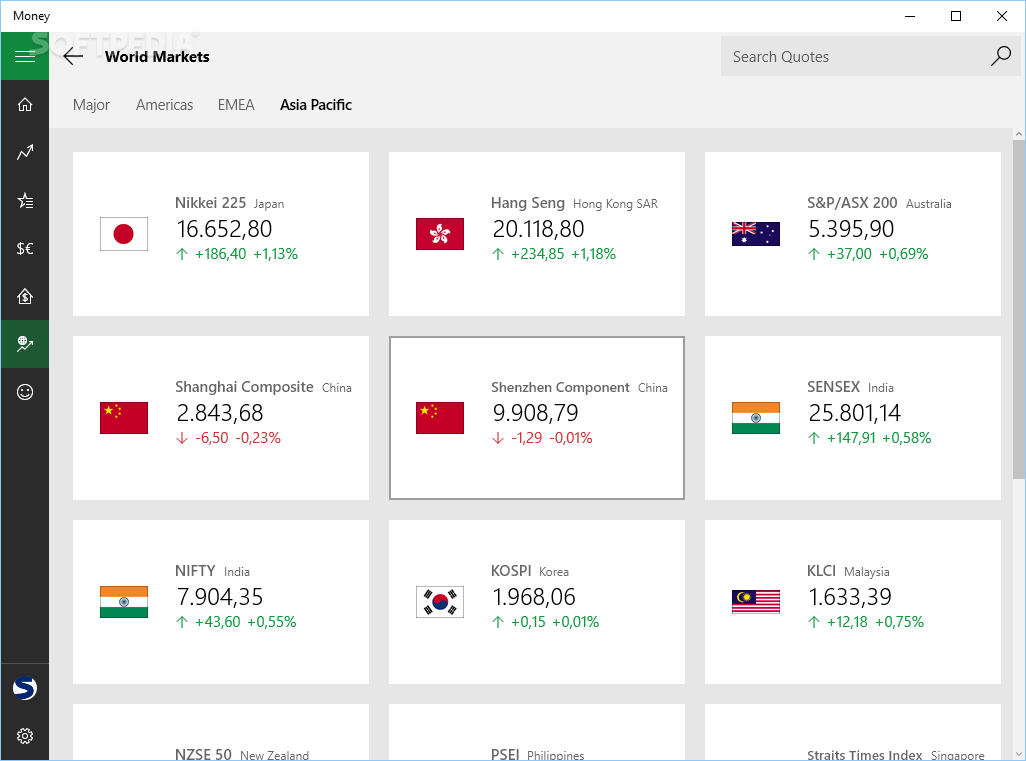Select the Home icon in the sidebar
The width and height of the screenshot is (1026, 761).
(24, 104)
